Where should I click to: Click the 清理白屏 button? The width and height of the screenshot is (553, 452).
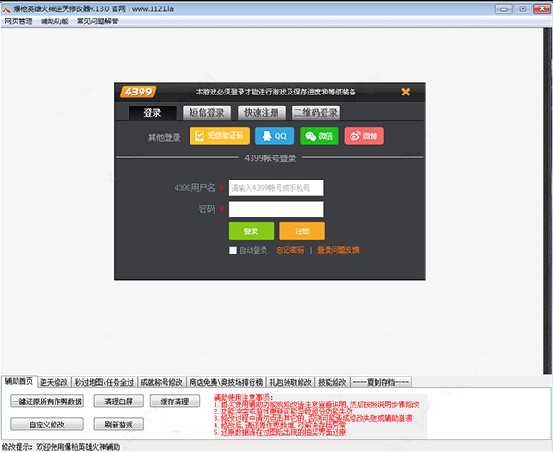(x=118, y=401)
